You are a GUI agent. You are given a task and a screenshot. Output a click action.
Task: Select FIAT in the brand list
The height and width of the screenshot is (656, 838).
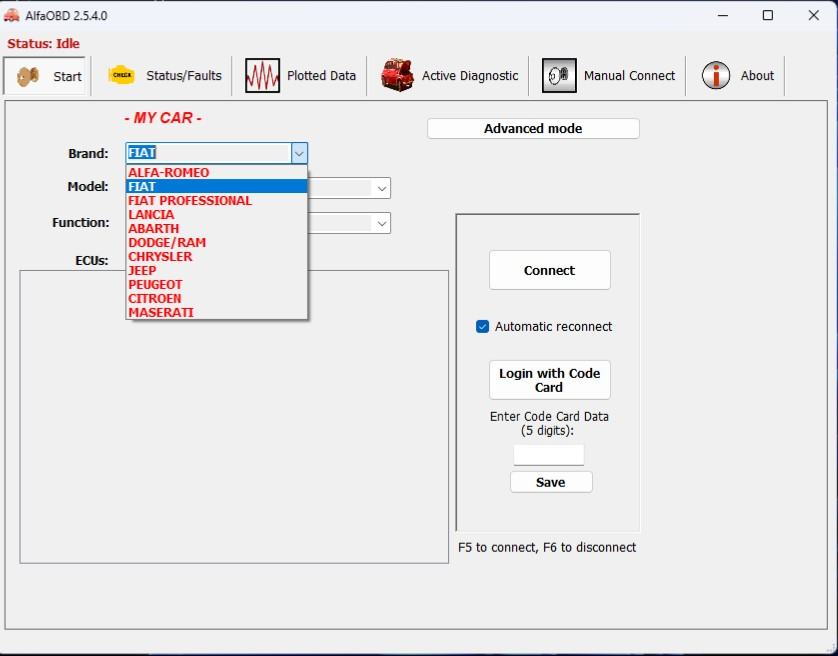coord(216,187)
